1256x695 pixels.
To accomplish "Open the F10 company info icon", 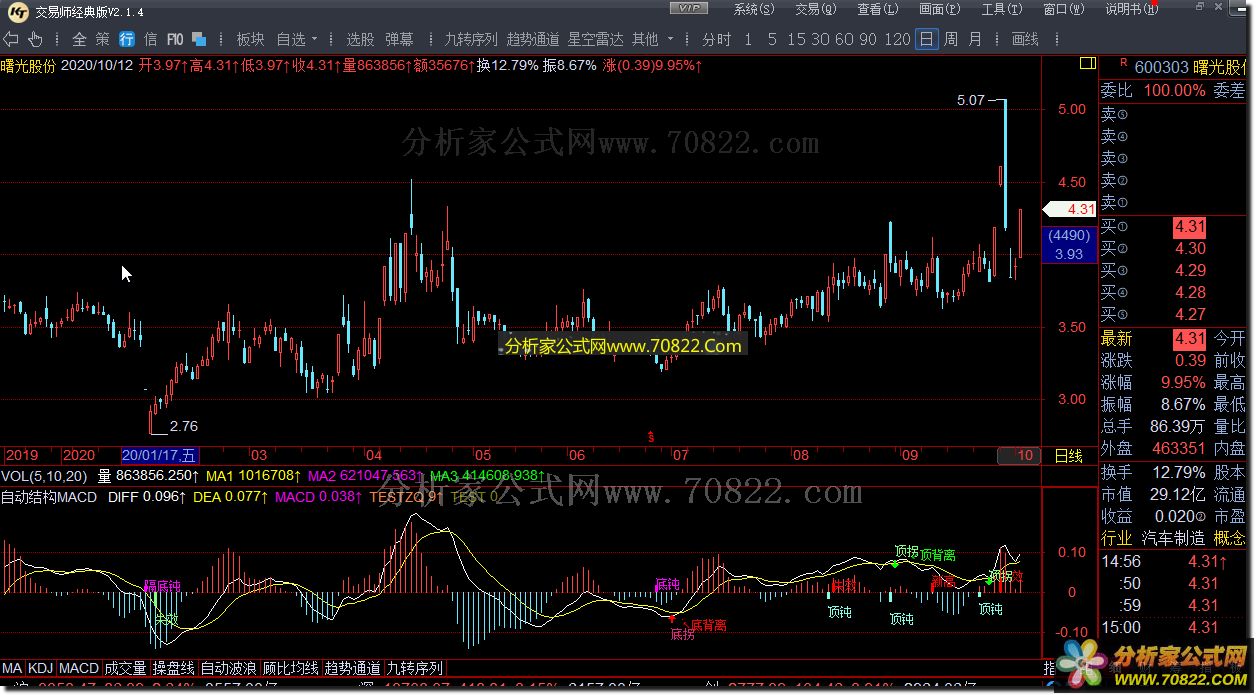I will [x=175, y=39].
